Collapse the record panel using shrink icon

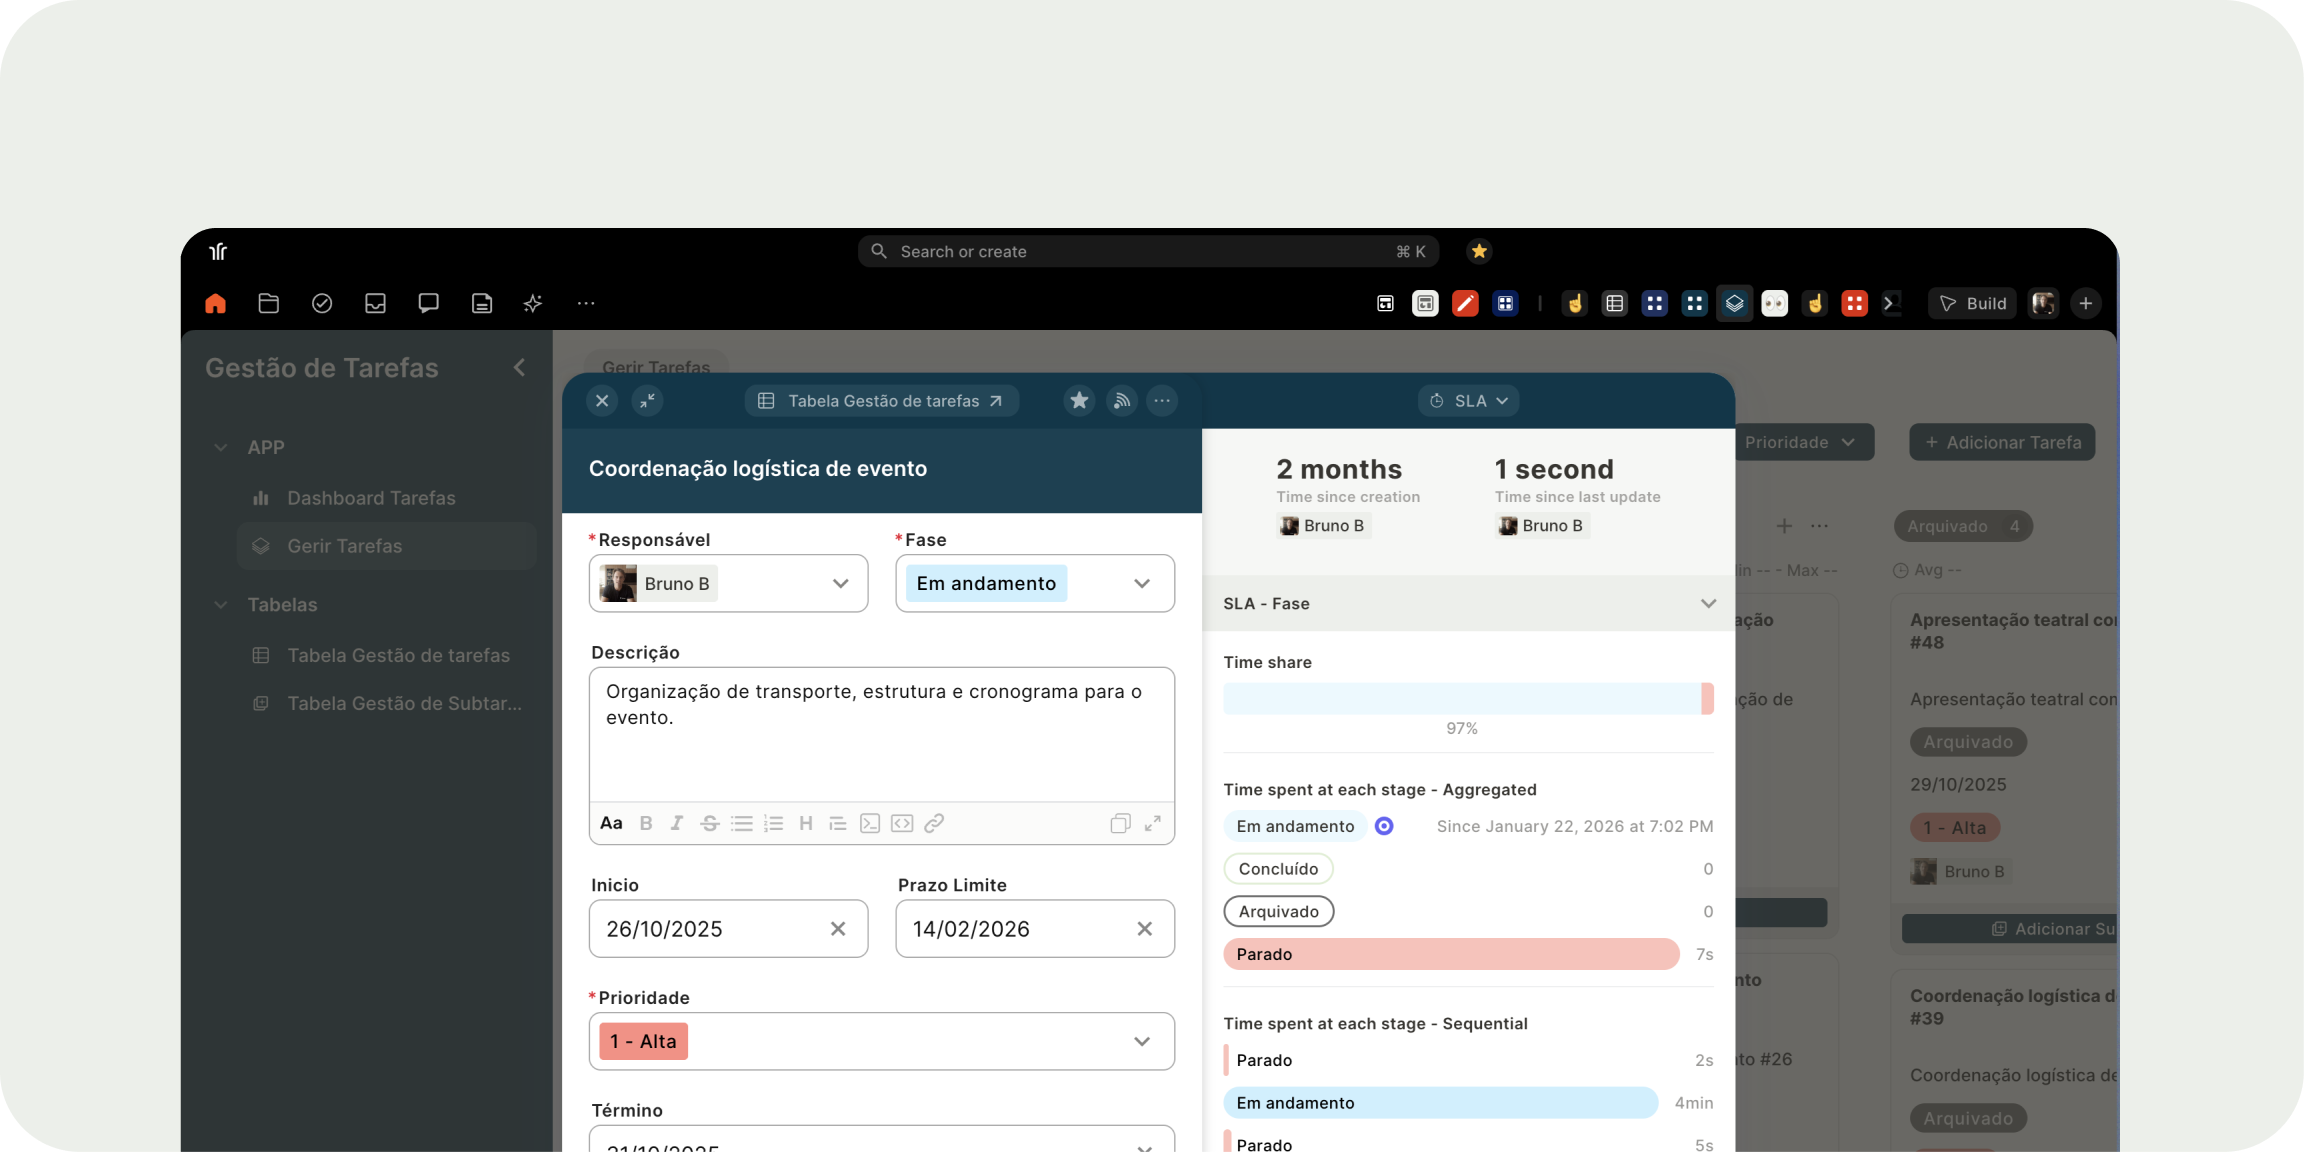pos(647,401)
